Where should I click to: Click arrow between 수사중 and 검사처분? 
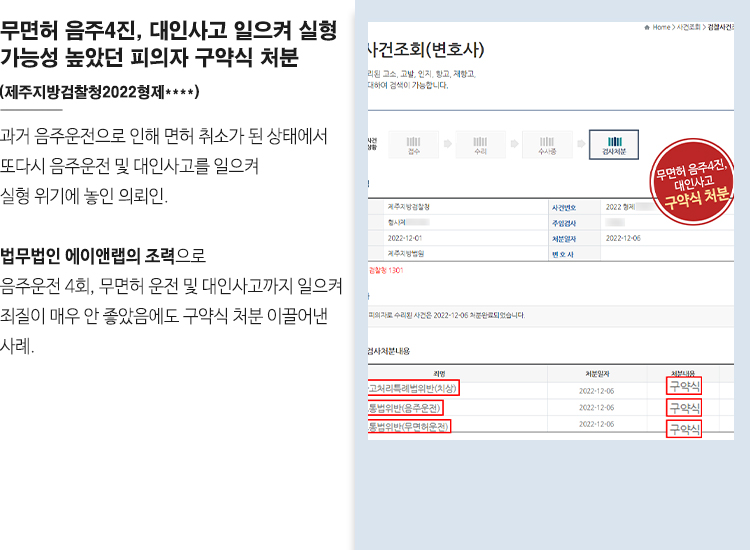tap(578, 145)
